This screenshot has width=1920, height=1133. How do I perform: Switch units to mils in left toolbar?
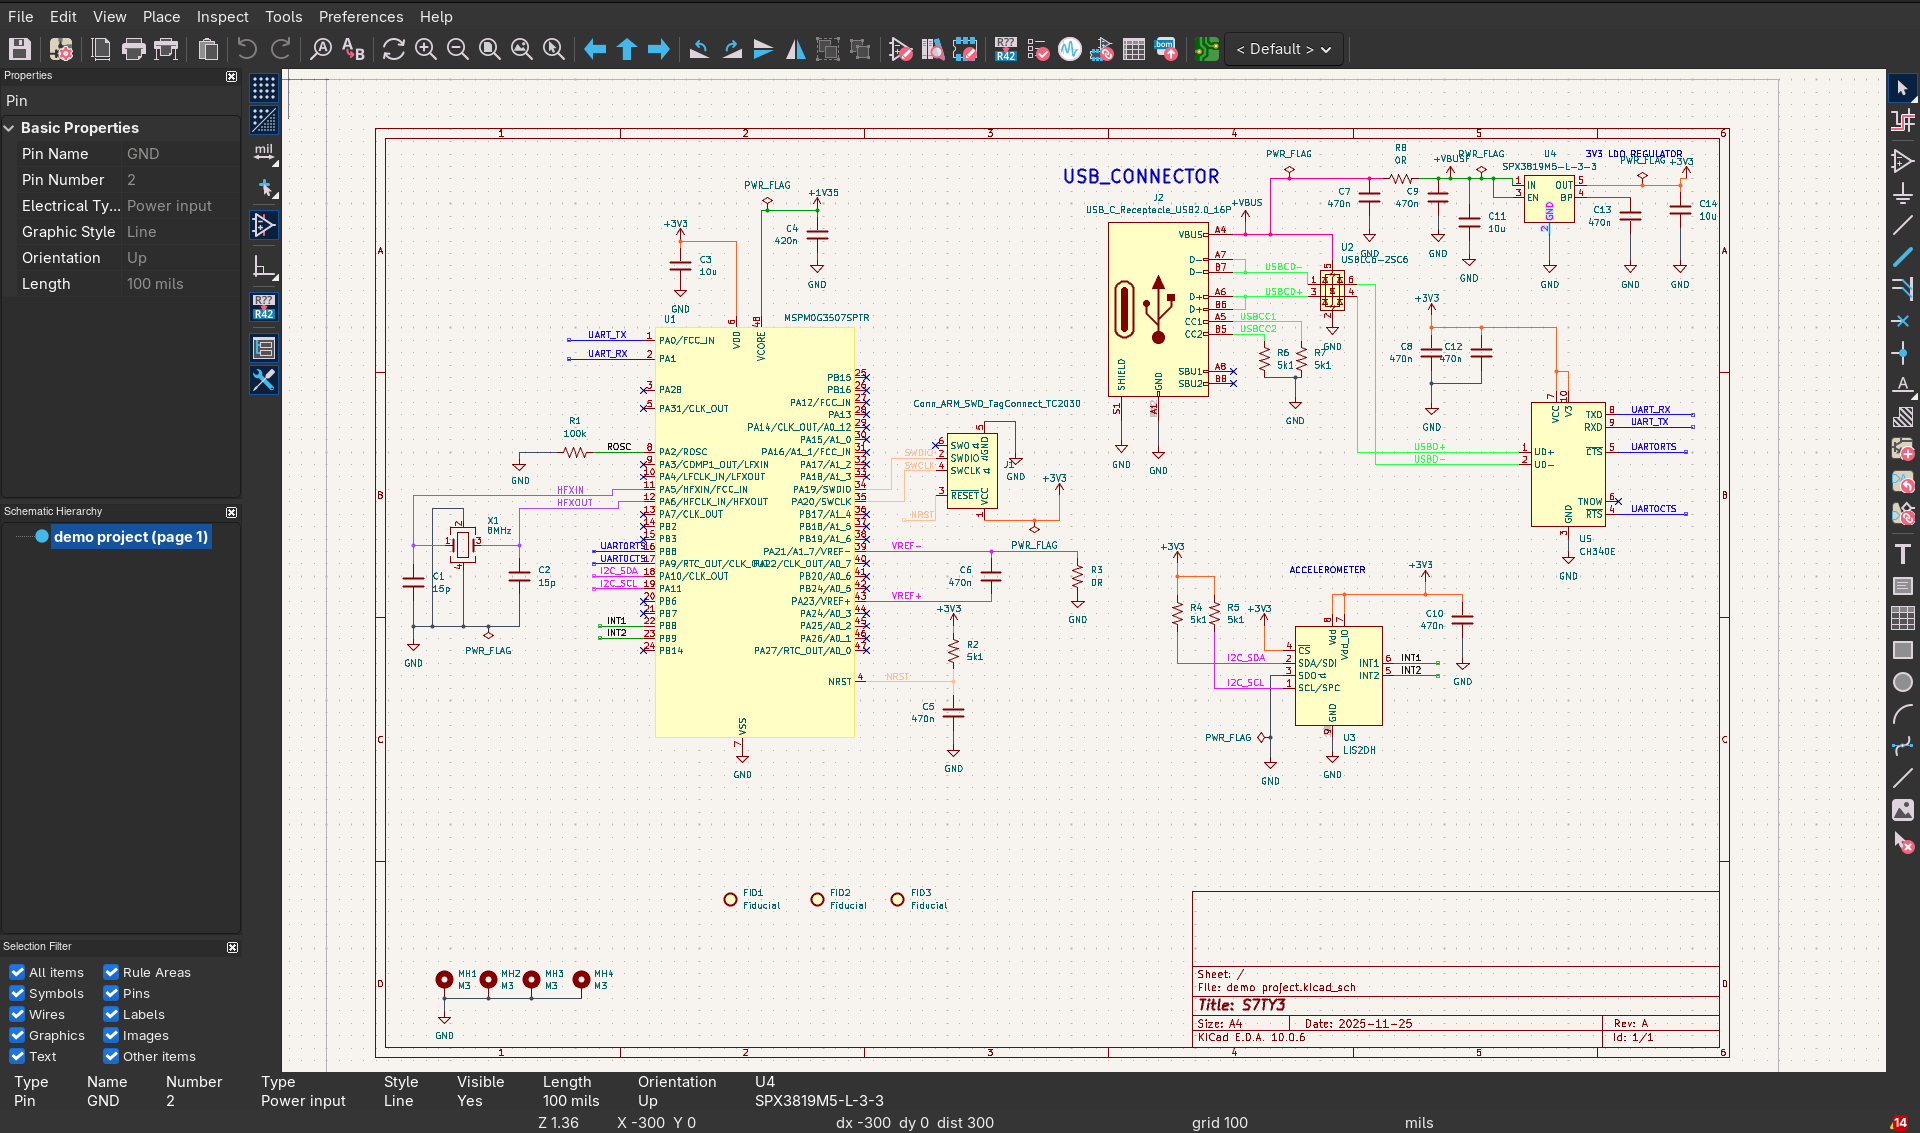[264, 153]
